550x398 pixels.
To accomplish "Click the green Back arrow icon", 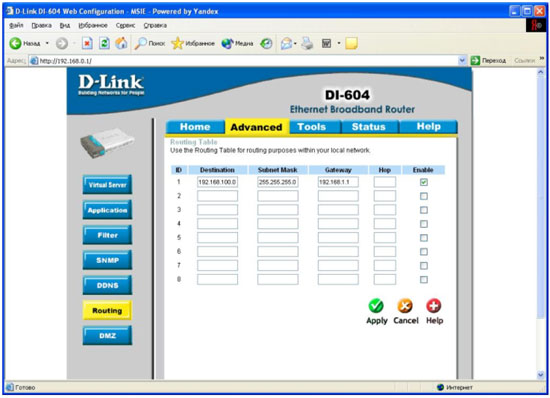I will 15,43.
